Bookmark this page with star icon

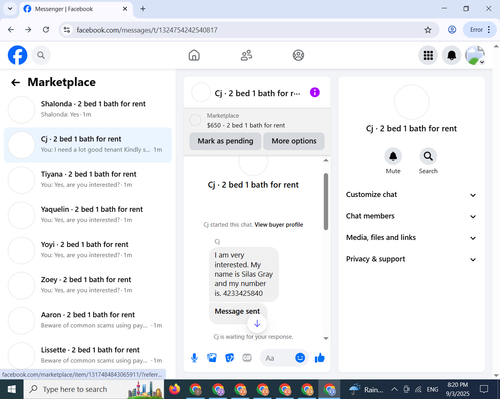coord(428,30)
